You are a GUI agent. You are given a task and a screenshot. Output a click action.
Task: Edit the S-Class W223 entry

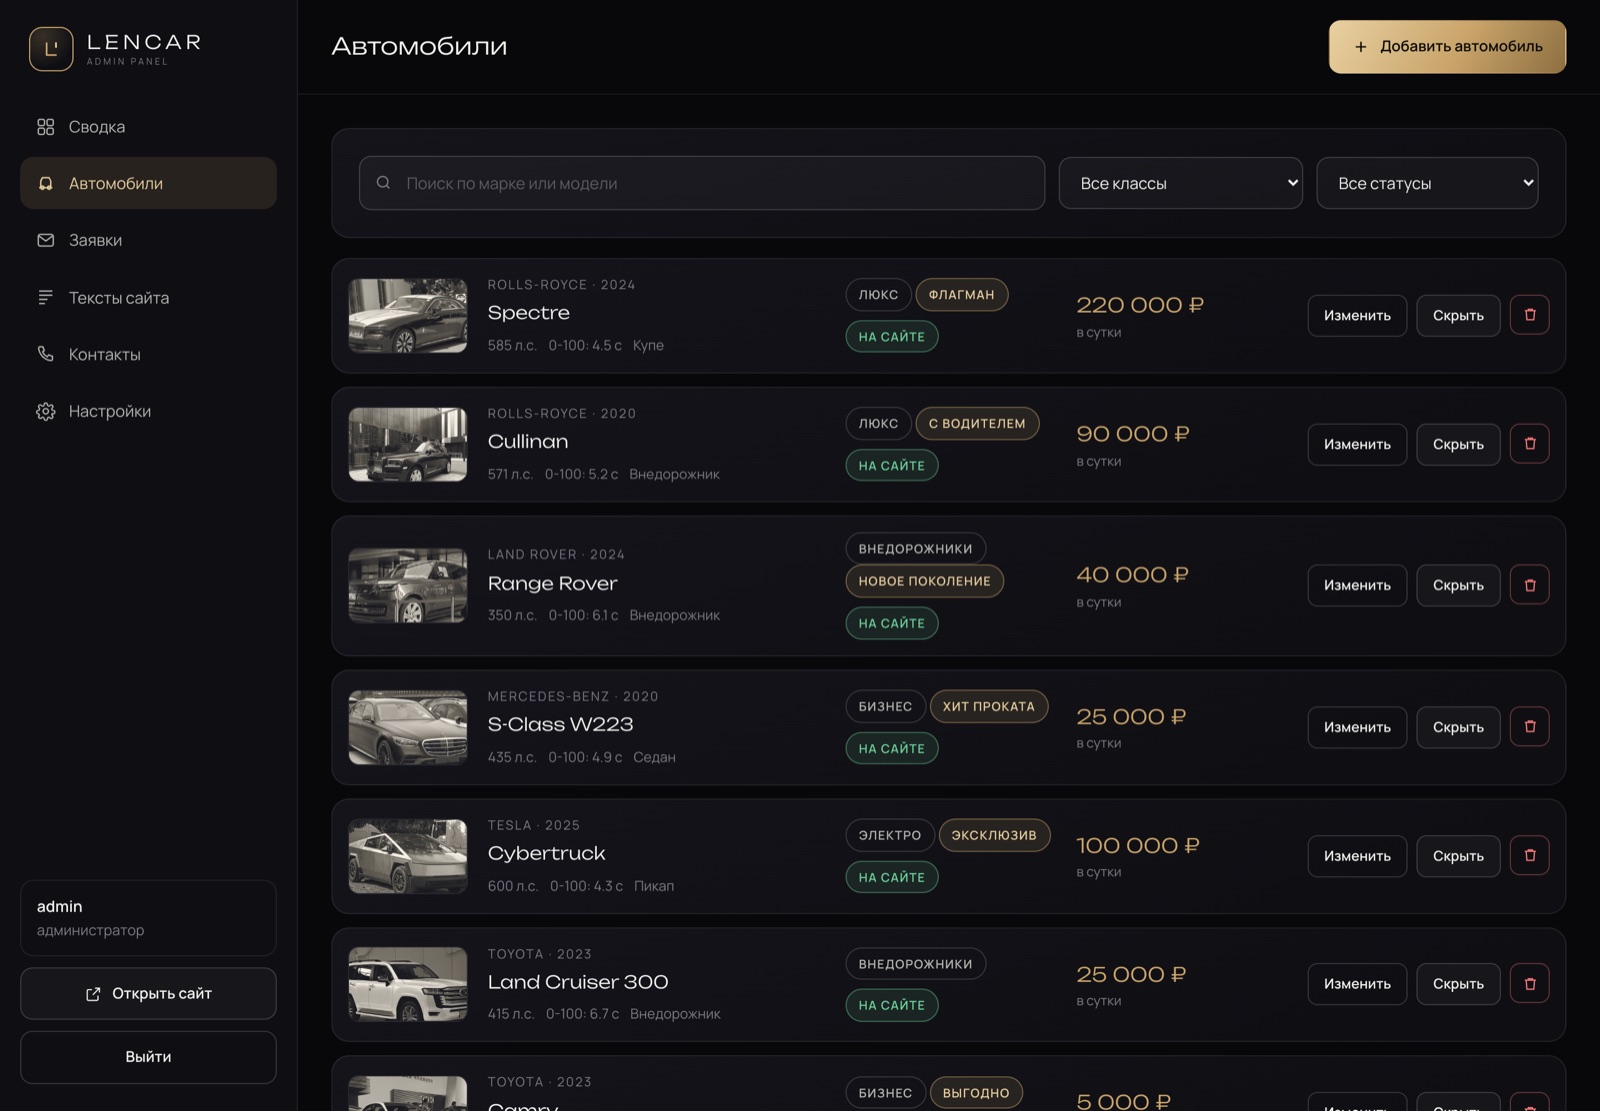point(1357,727)
